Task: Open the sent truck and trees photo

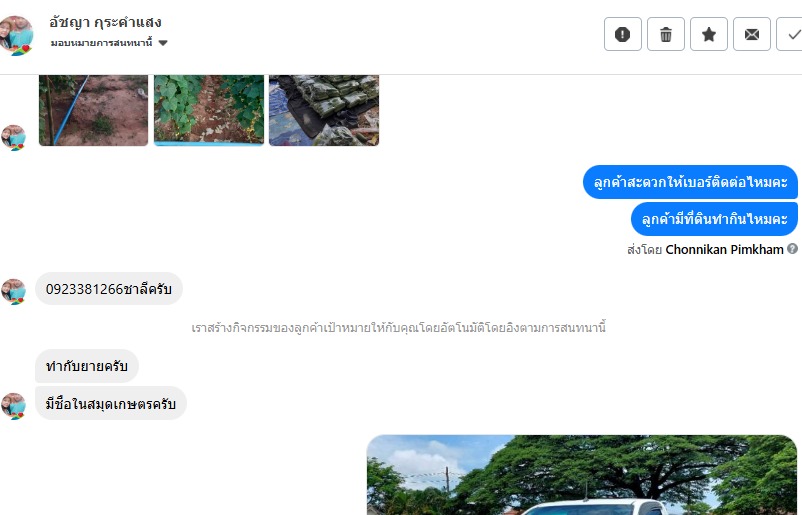Action: pos(582,475)
